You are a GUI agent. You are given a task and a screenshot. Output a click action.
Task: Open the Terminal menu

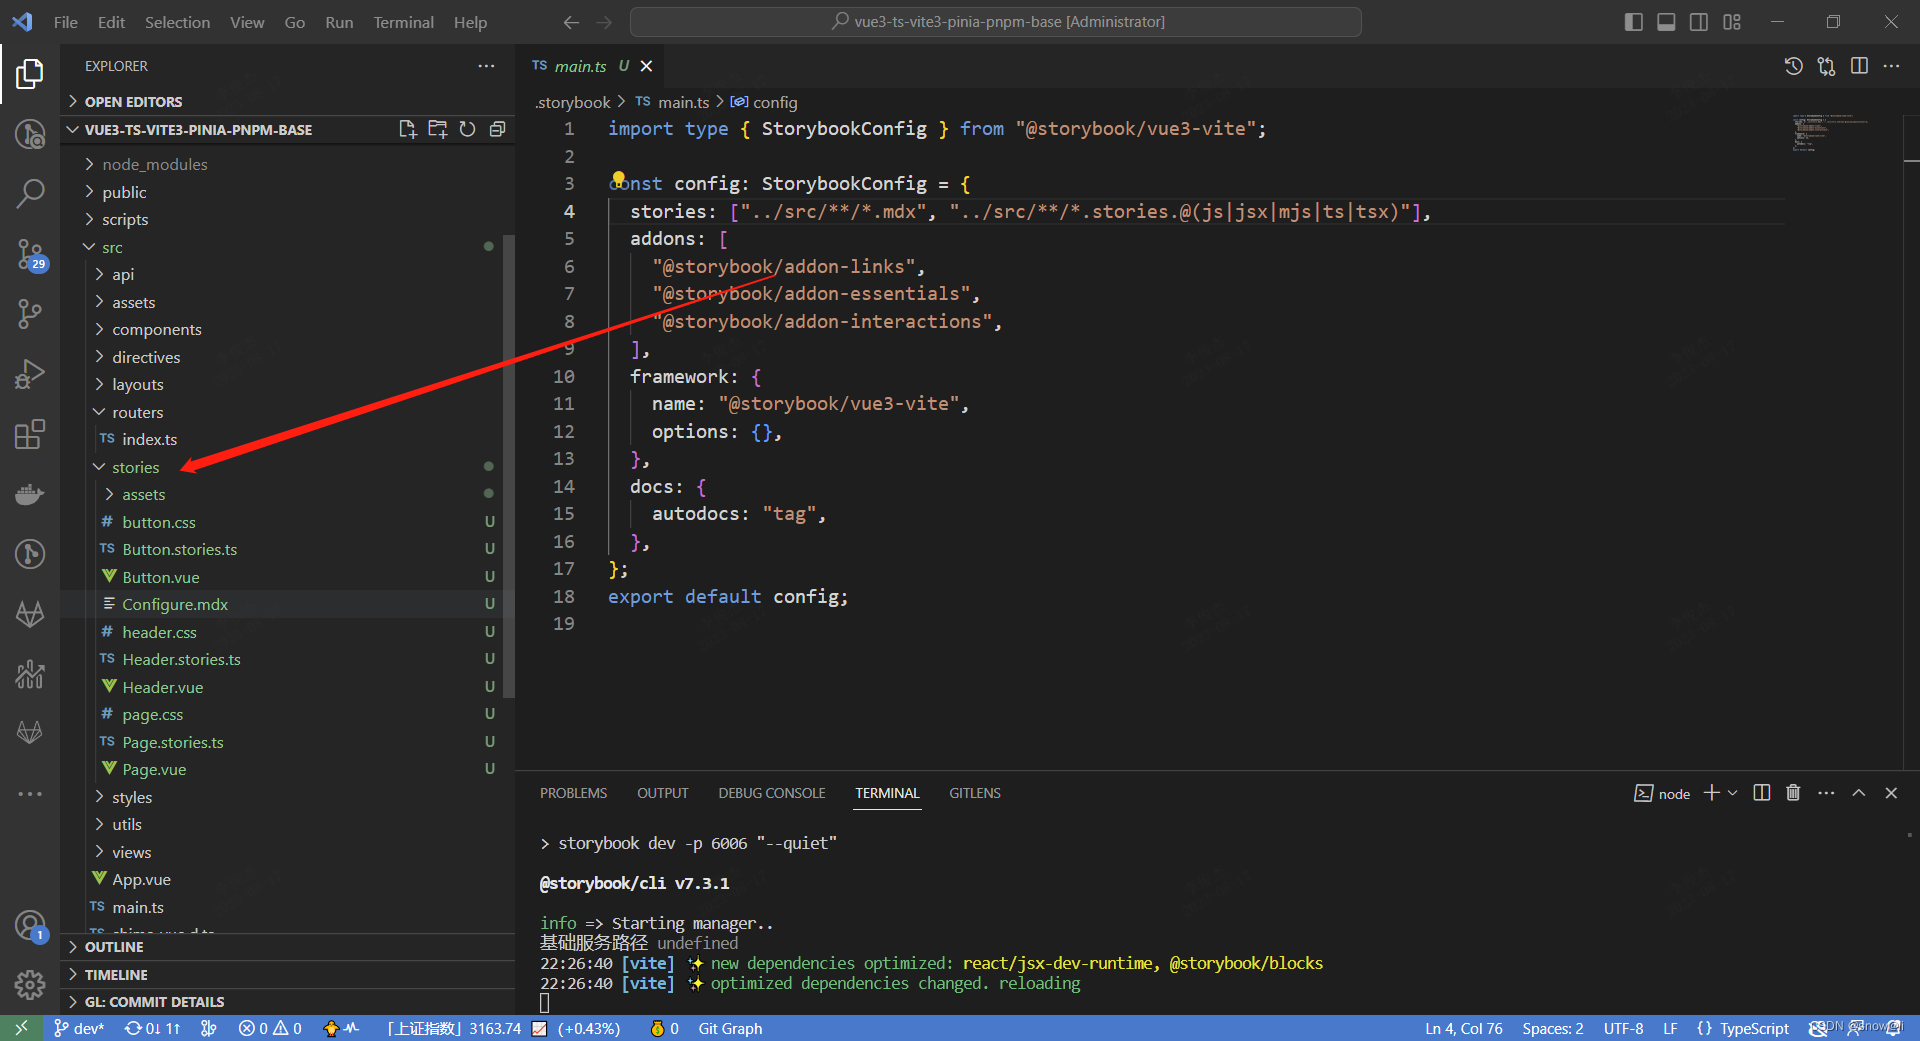click(403, 22)
